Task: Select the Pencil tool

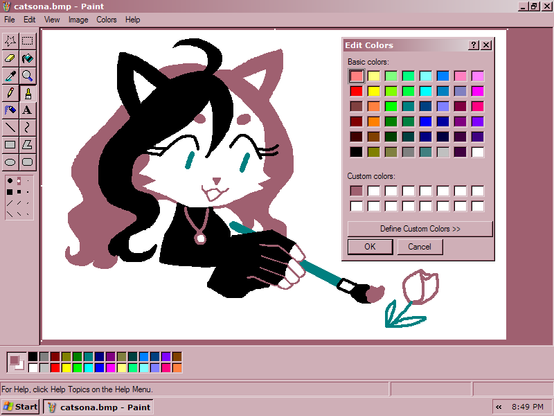Action: tap(10, 93)
